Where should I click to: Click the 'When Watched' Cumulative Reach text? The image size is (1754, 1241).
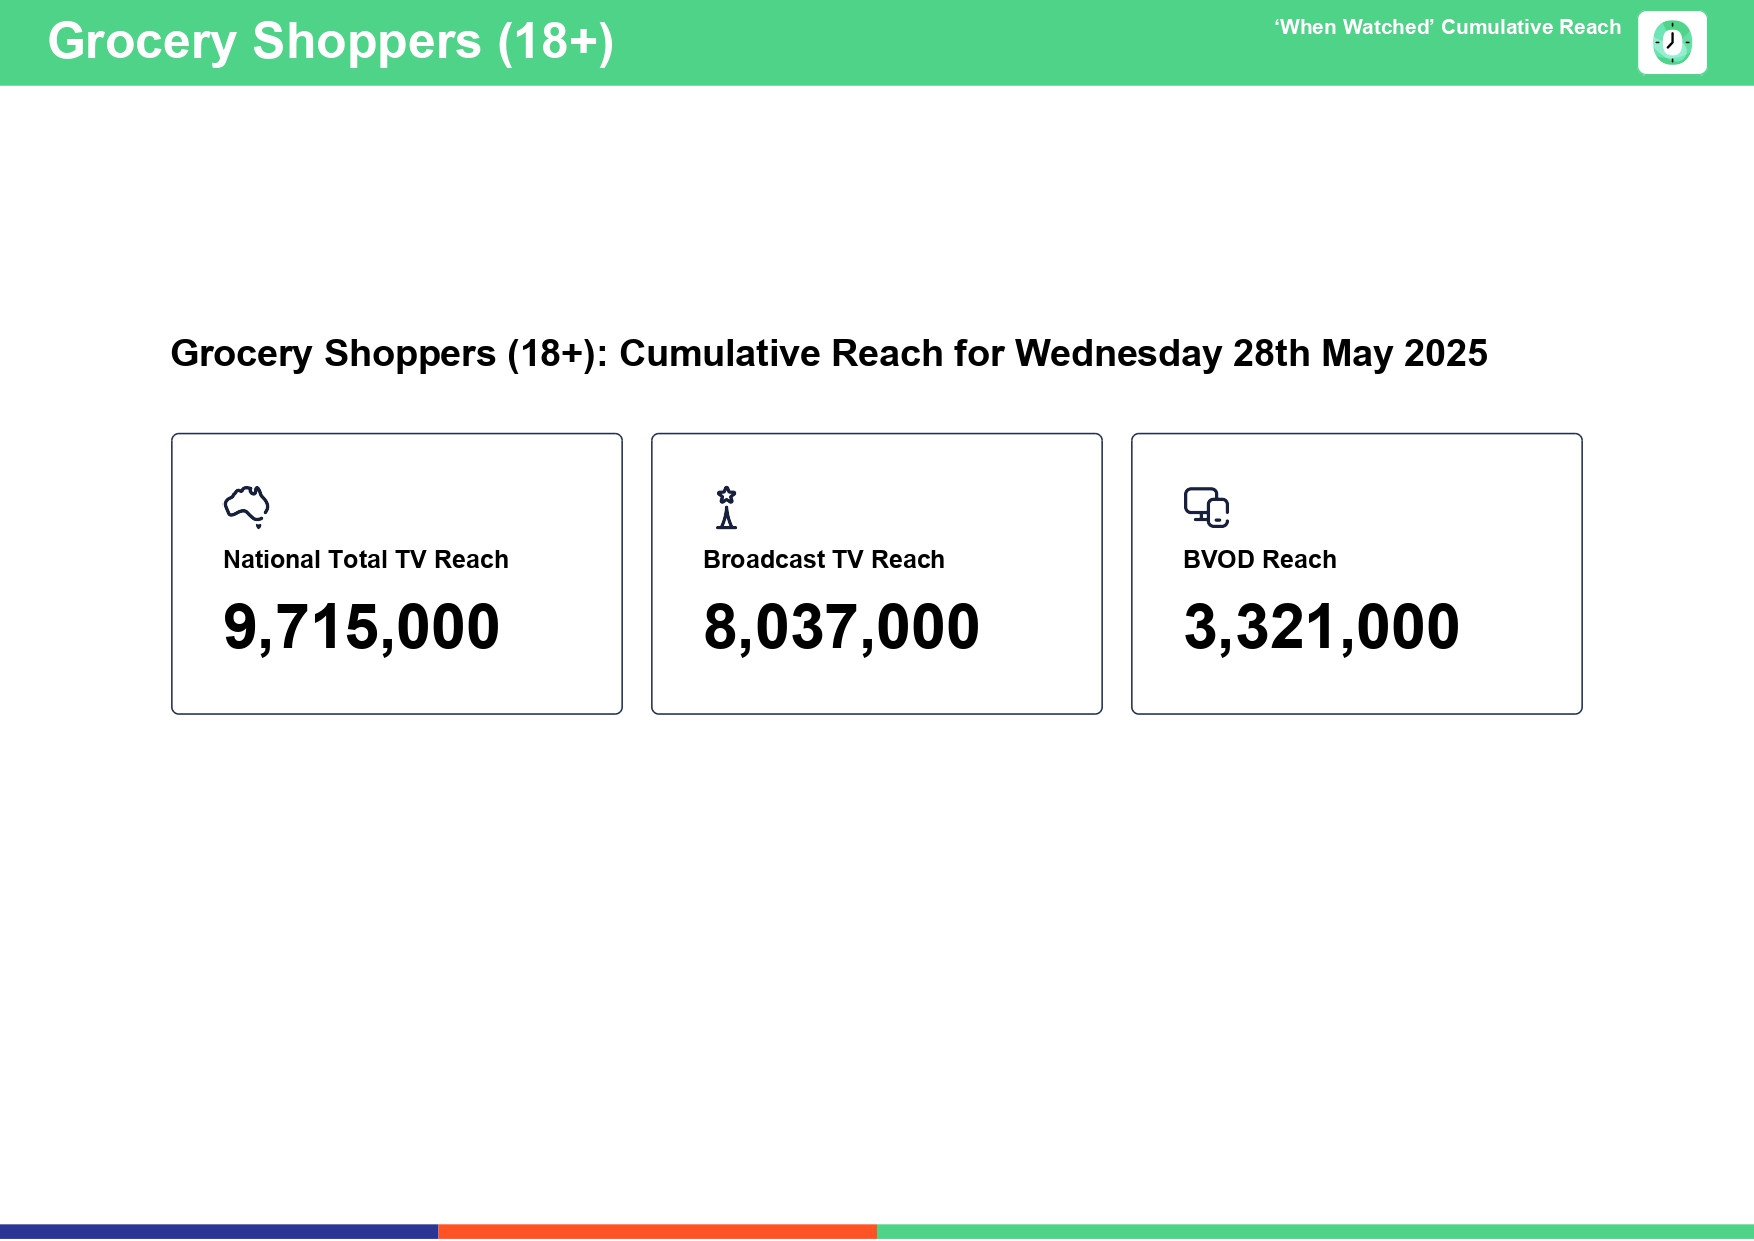tap(1446, 28)
